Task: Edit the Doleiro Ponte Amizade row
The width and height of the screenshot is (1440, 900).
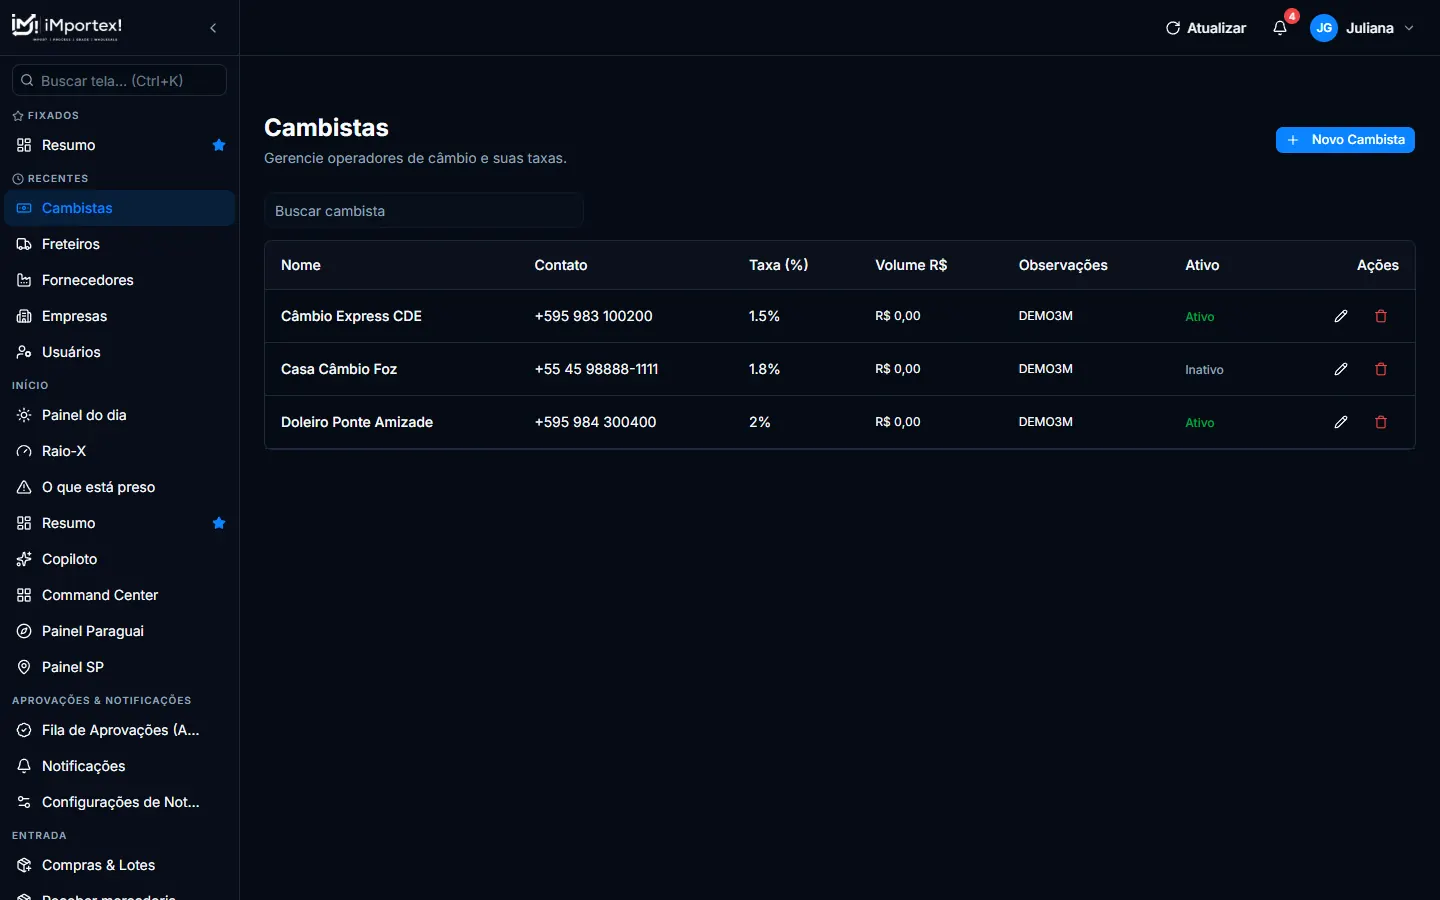Action: point(1341,422)
